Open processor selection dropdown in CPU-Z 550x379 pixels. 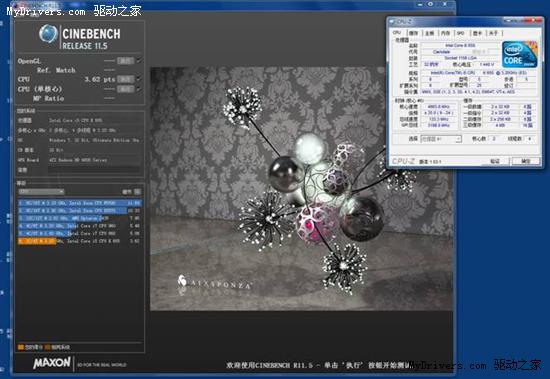(441, 139)
